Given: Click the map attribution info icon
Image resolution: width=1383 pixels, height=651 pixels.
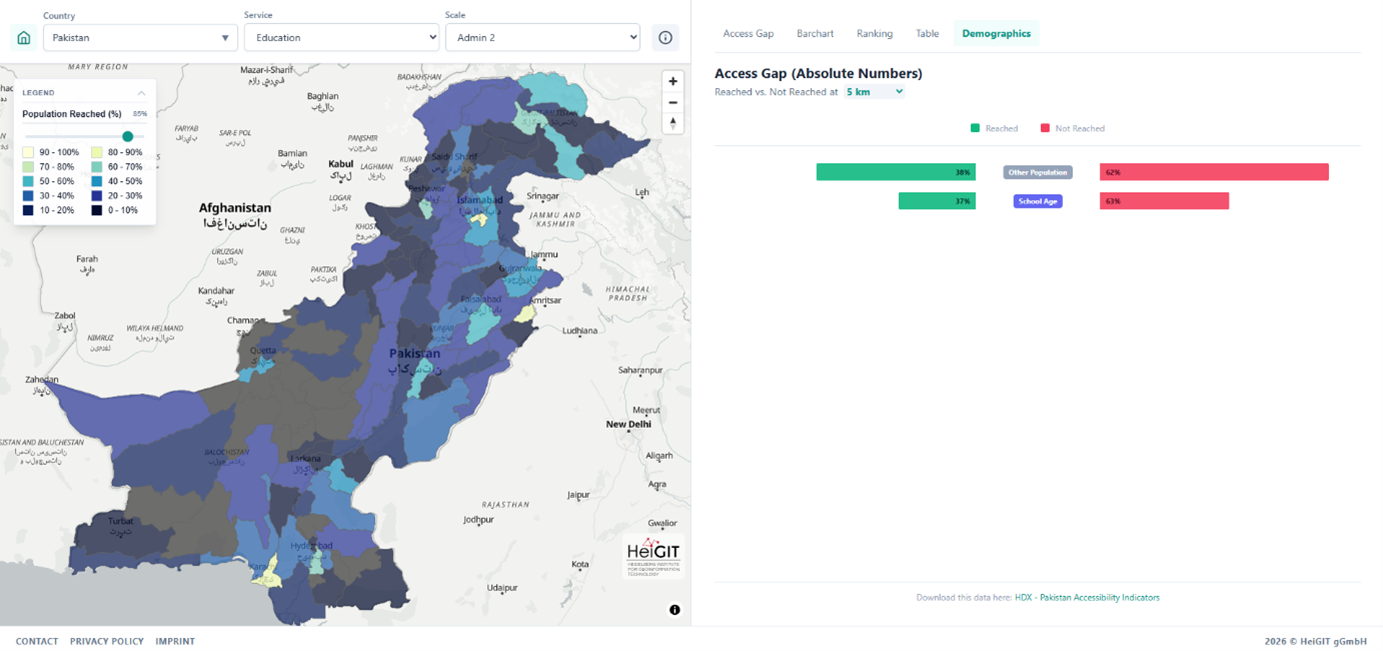Looking at the screenshot, I should (x=675, y=610).
